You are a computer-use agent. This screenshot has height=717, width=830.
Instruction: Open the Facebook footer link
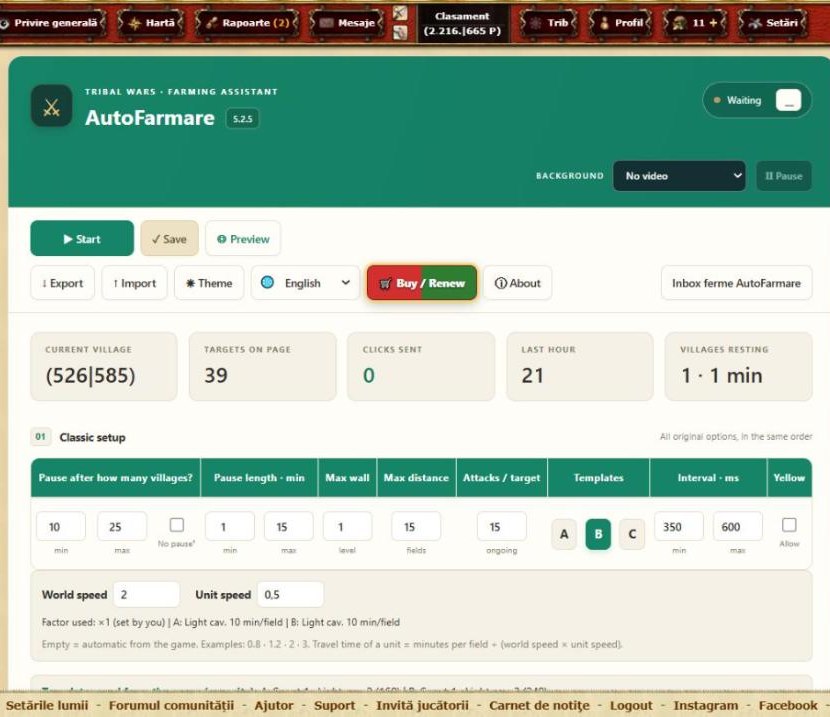coord(788,705)
